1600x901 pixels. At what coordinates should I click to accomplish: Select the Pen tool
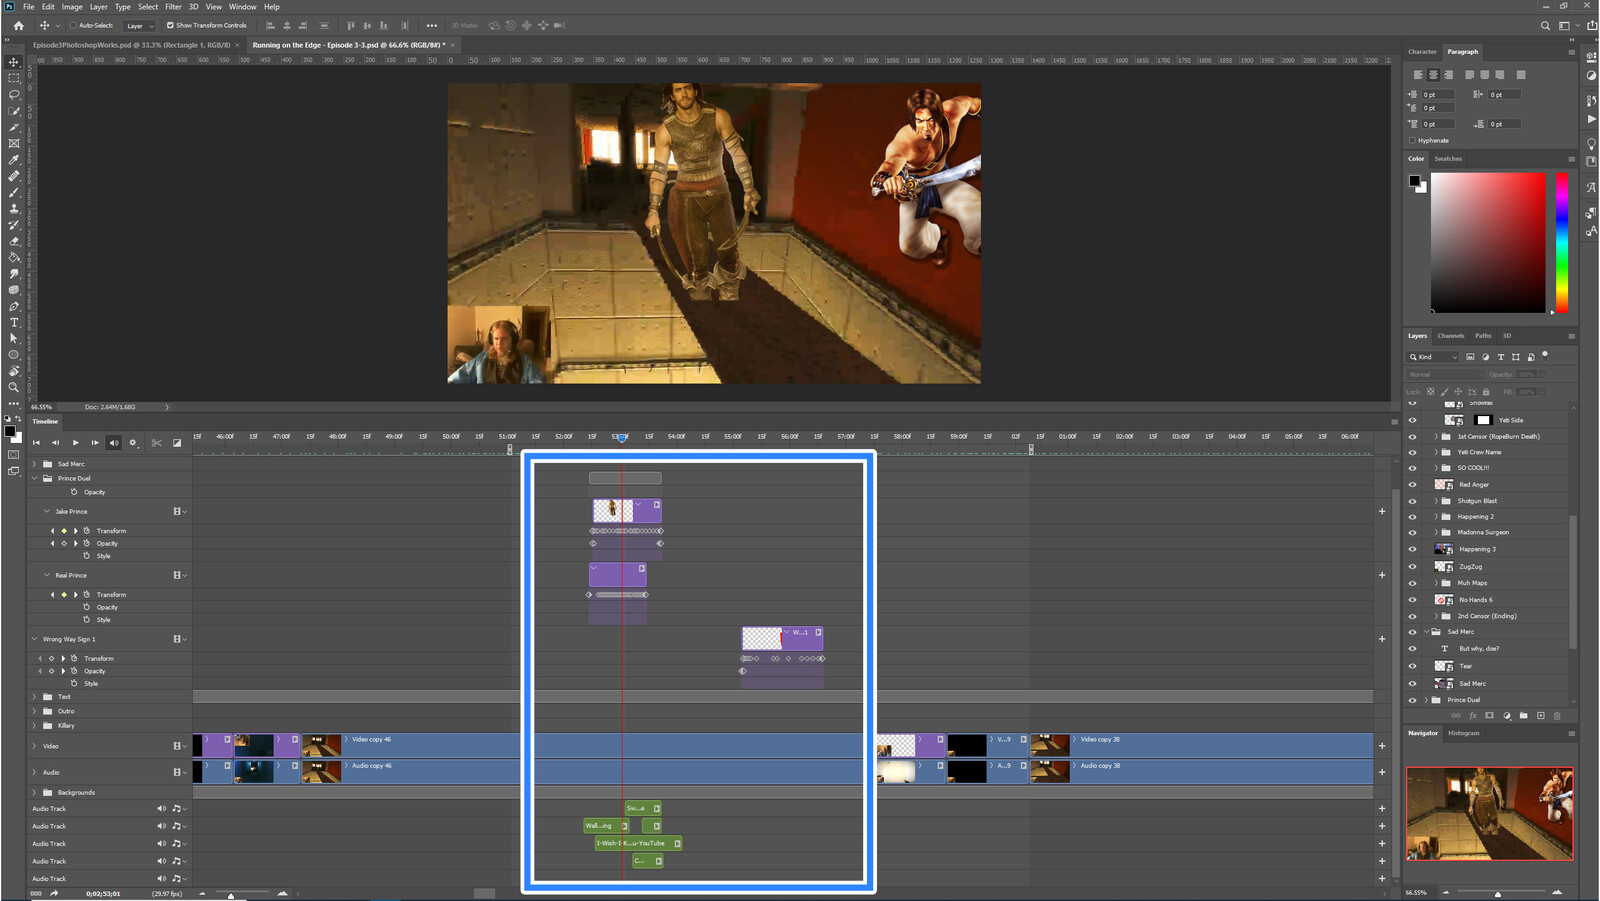pos(14,306)
